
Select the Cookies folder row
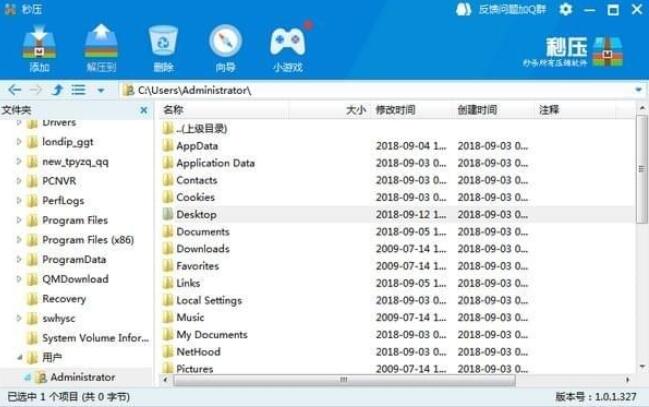[397, 197]
